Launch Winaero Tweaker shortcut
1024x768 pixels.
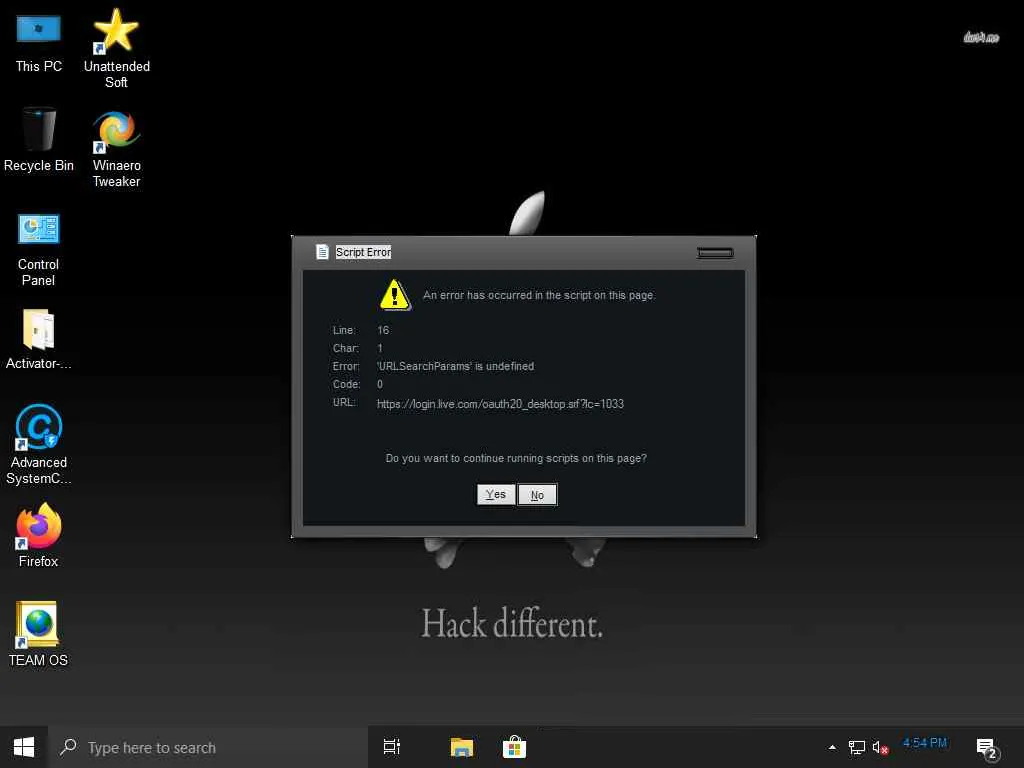coord(116,149)
